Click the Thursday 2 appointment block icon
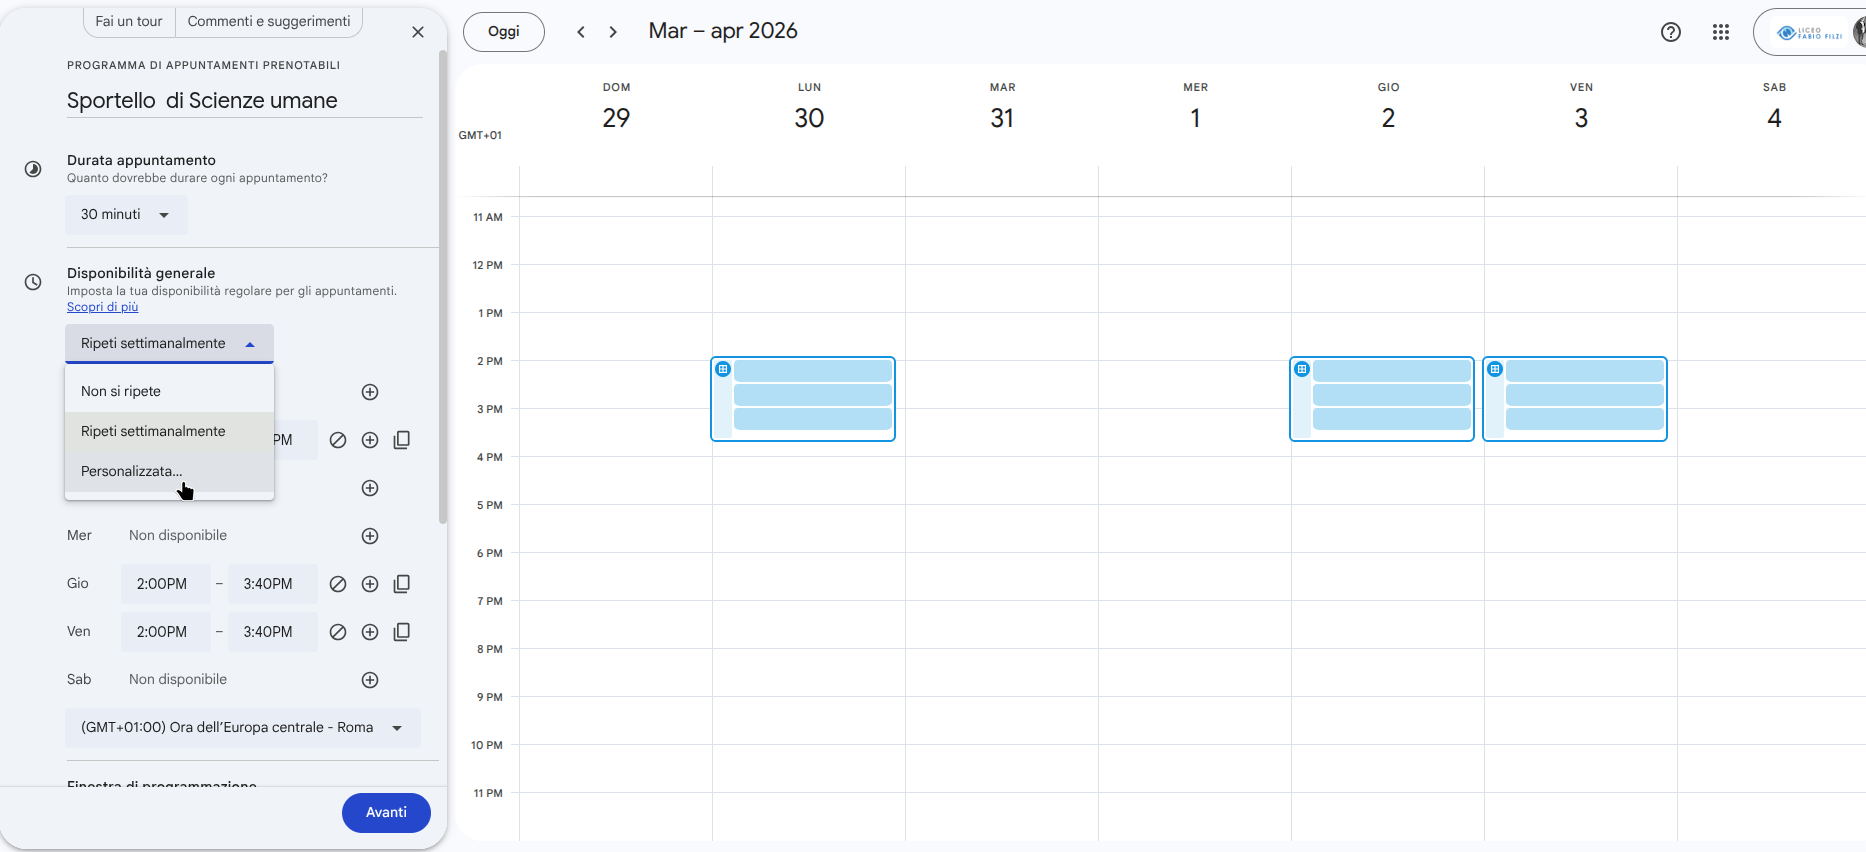Viewport: 1866px width, 852px height. pyautogui.click(x=1302, y=369)
